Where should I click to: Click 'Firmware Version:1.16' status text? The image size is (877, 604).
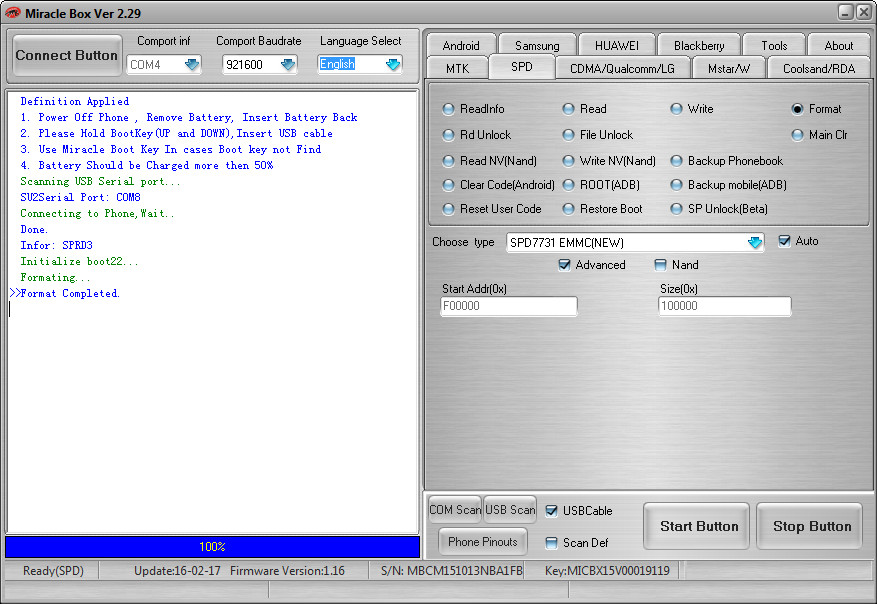(x=287, y=570)
